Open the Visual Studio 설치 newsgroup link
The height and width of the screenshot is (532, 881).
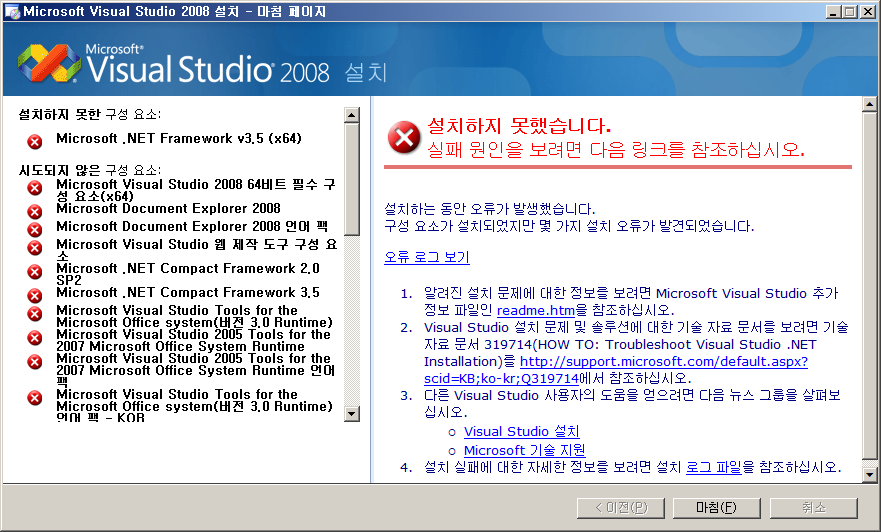[521, 431]
